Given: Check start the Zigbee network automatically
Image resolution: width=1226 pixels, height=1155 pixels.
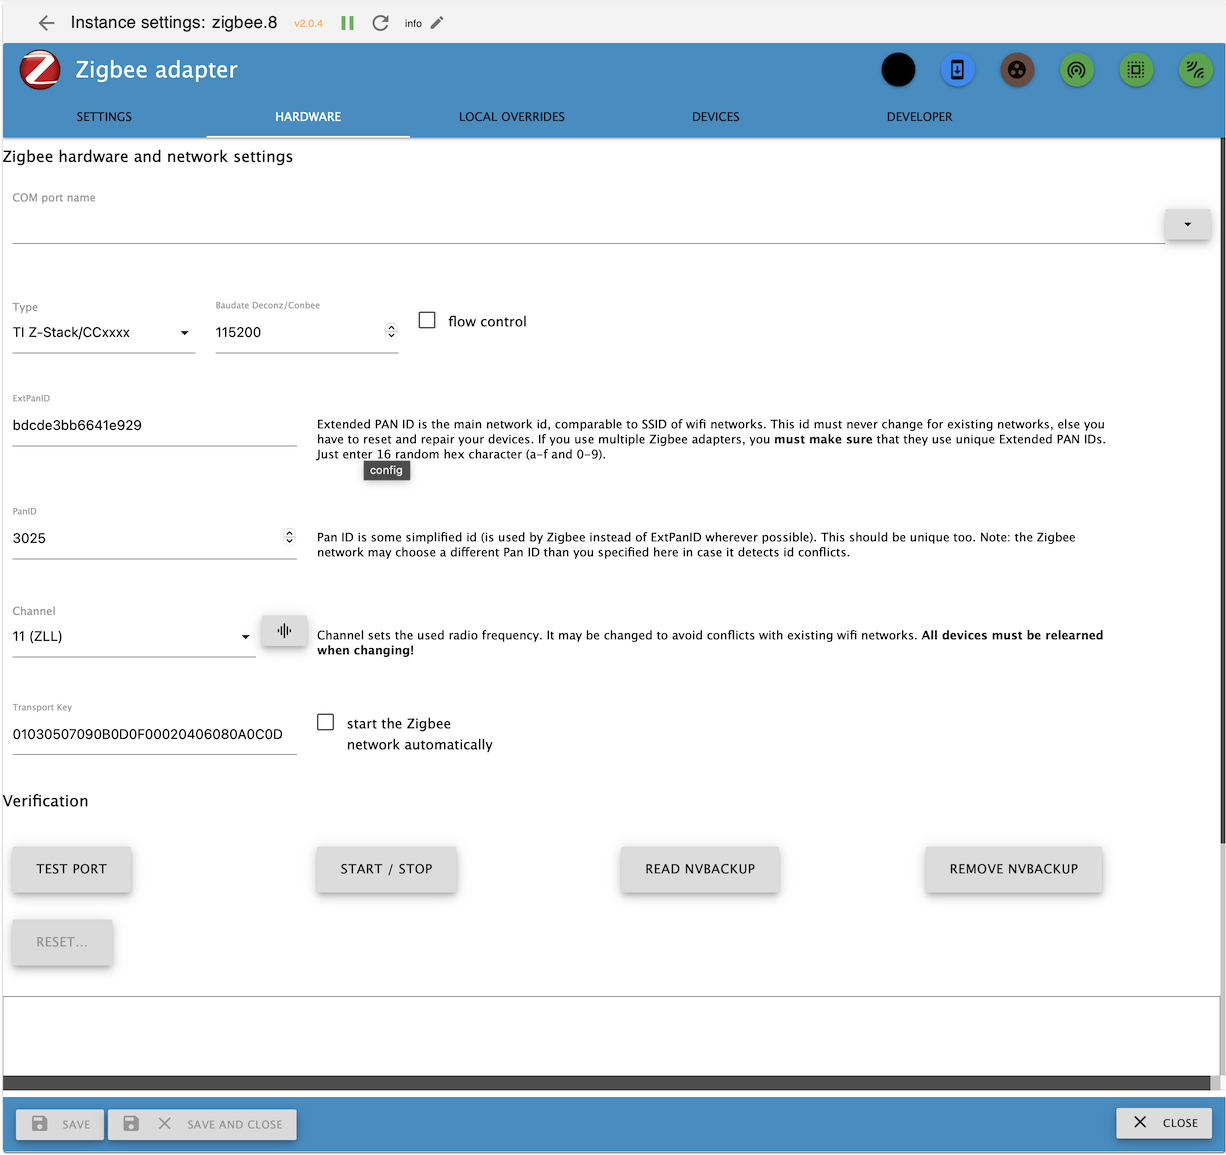Looking at the screenshot, I should pyautogui.click(x=326, y=722).
